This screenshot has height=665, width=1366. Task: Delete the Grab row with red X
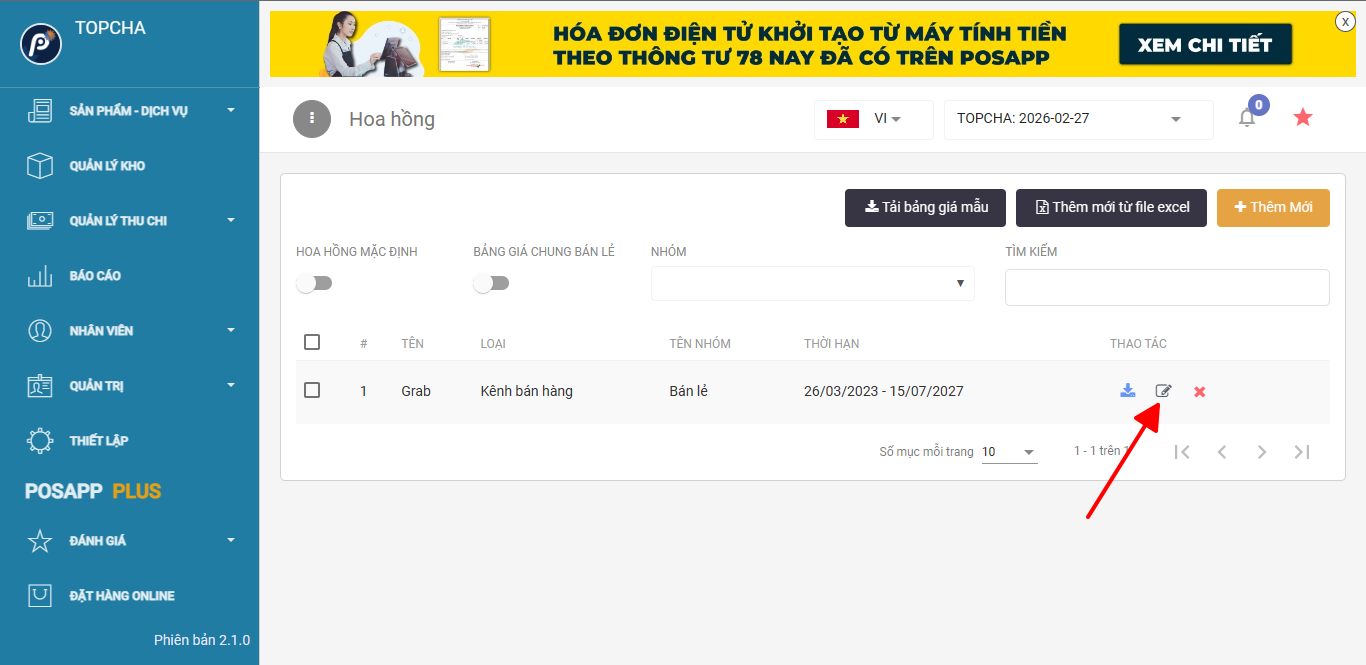1199,392
